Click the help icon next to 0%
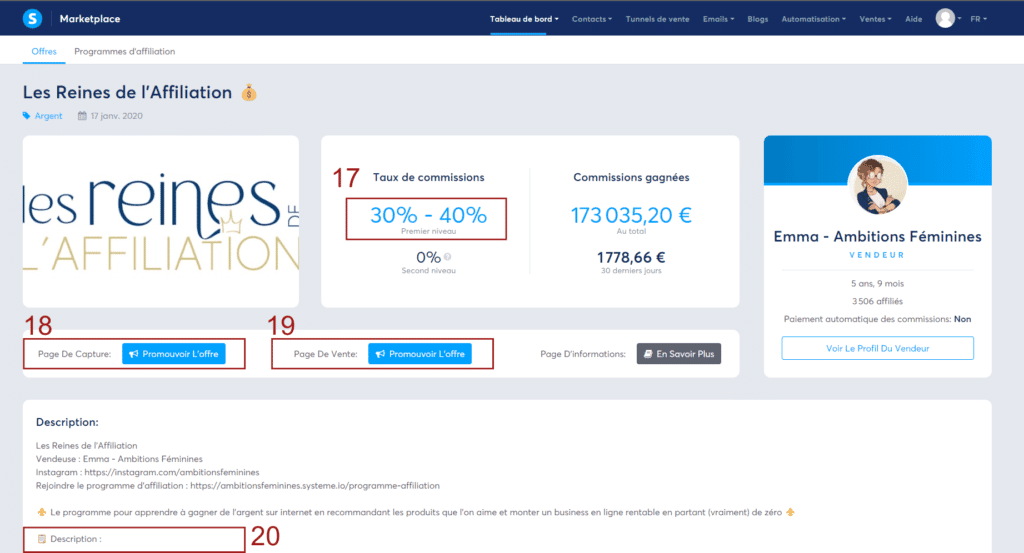The image size is (1024, 553). pyautogui.click(x=447, y=257)
